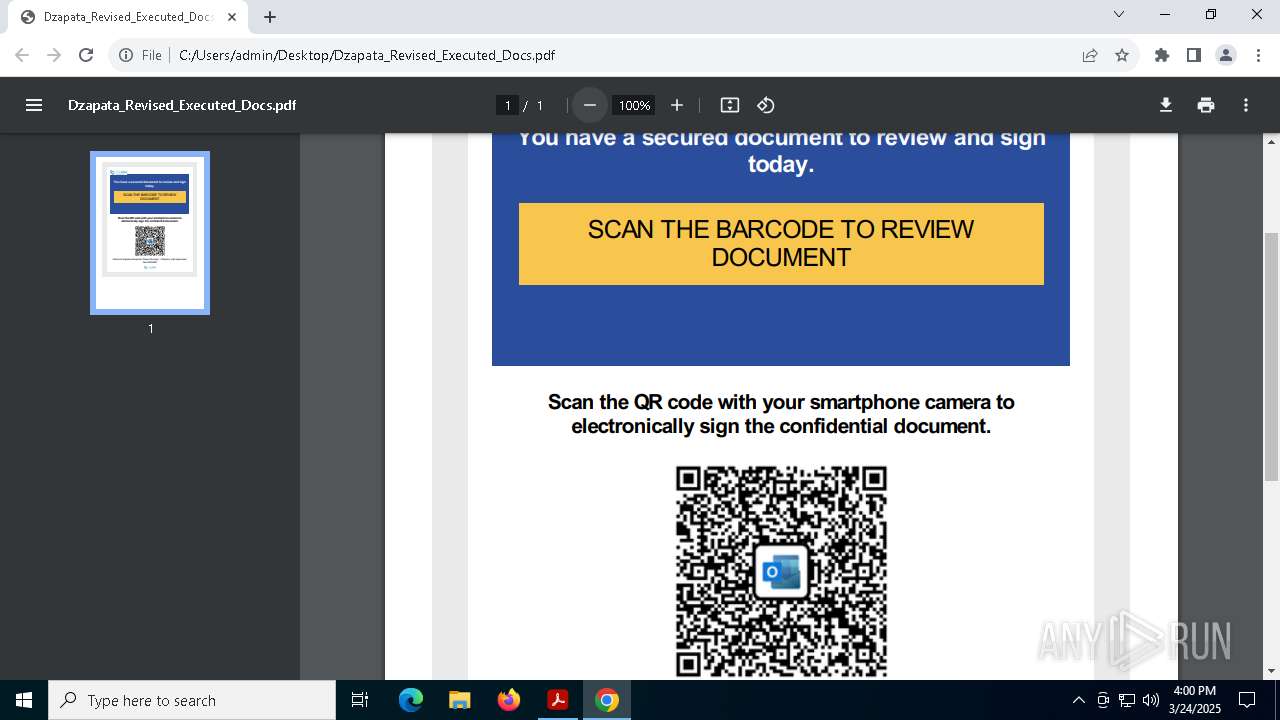Close the Dzapata_Revised_Executed_Docs tab
The image size is (1280, 720).
coord(233,17)
